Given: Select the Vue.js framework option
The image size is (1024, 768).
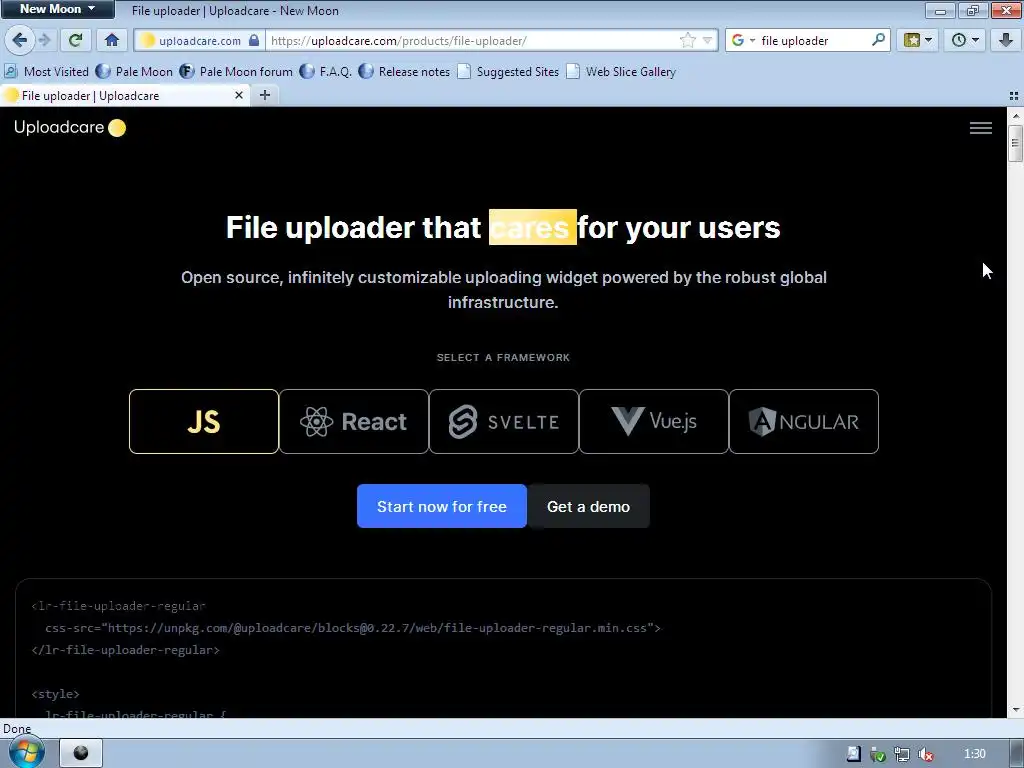Looking at the screenshot, I should click(x=654, y=421).
